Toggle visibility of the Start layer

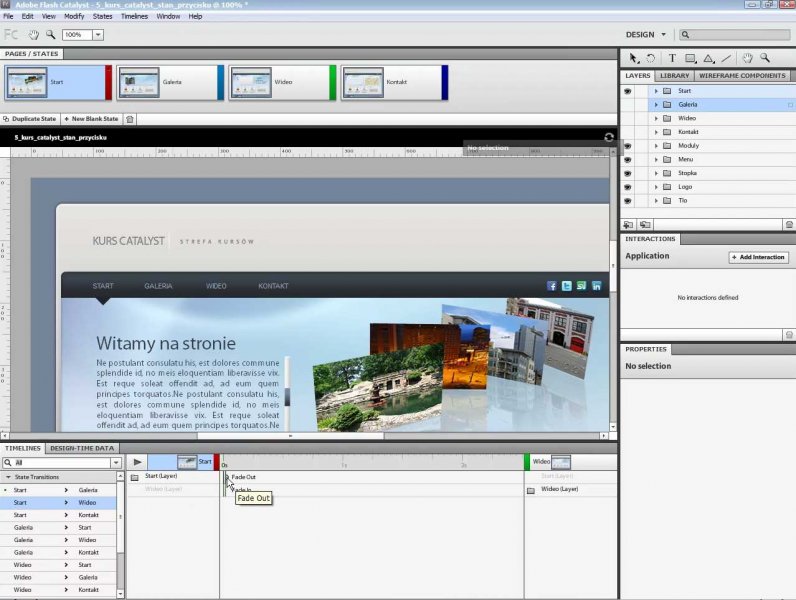tap(628, 91)
